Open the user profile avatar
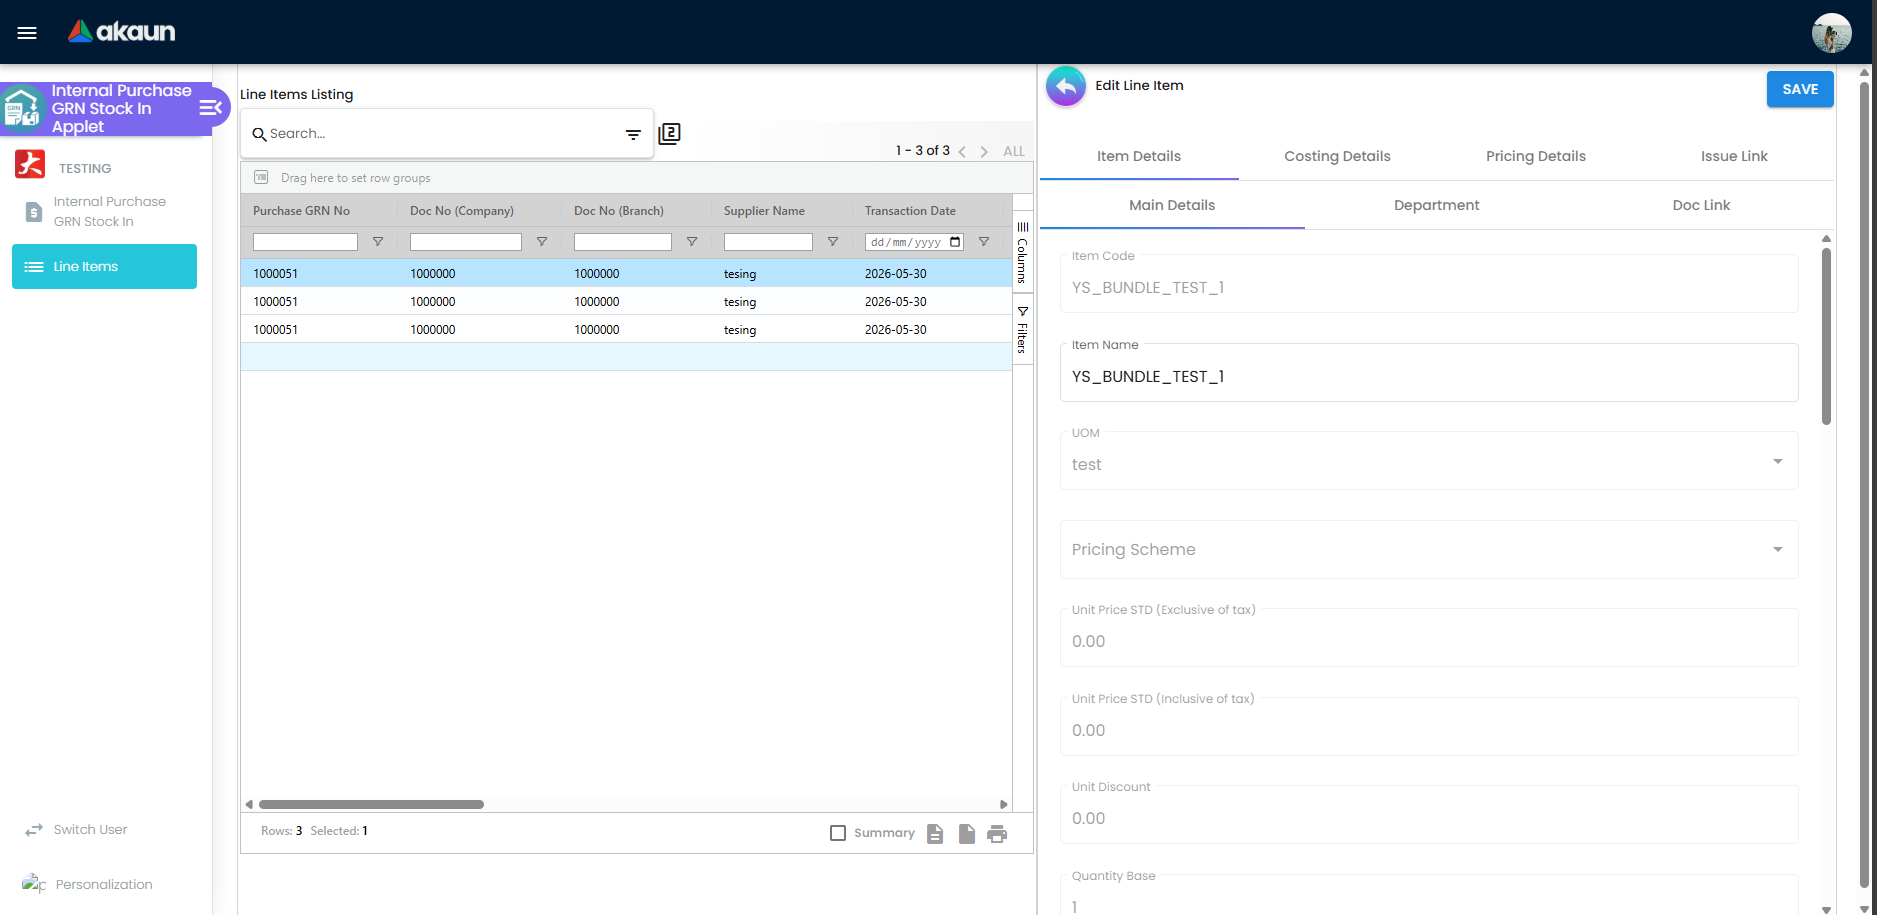 click(x=1831, y=33)
